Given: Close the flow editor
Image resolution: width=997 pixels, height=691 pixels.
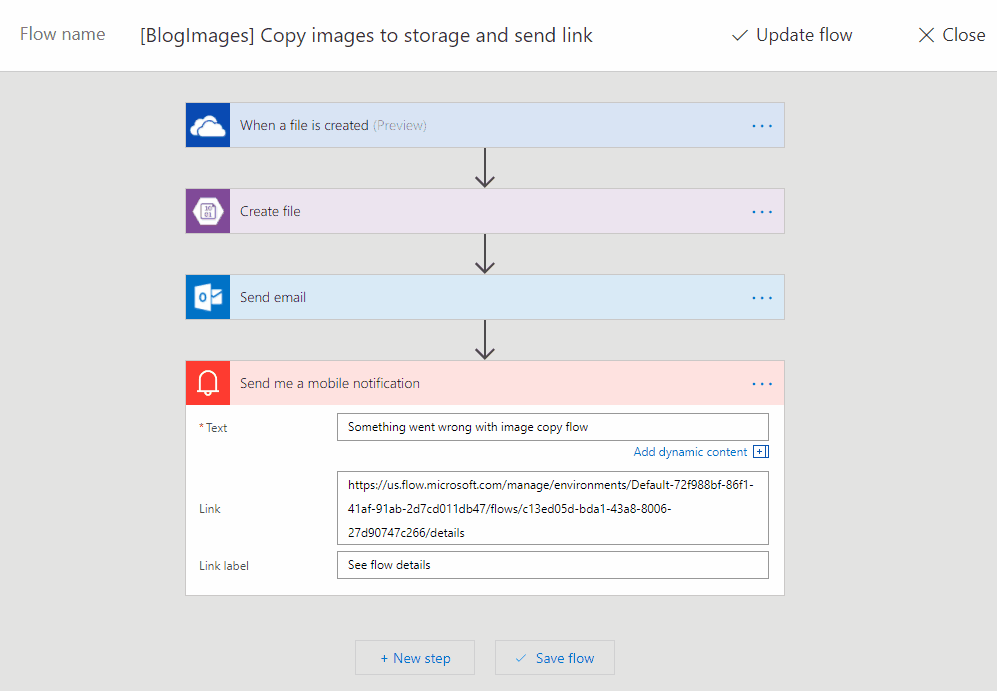Looking at the screenshot, I should click(x=951, y=35).
